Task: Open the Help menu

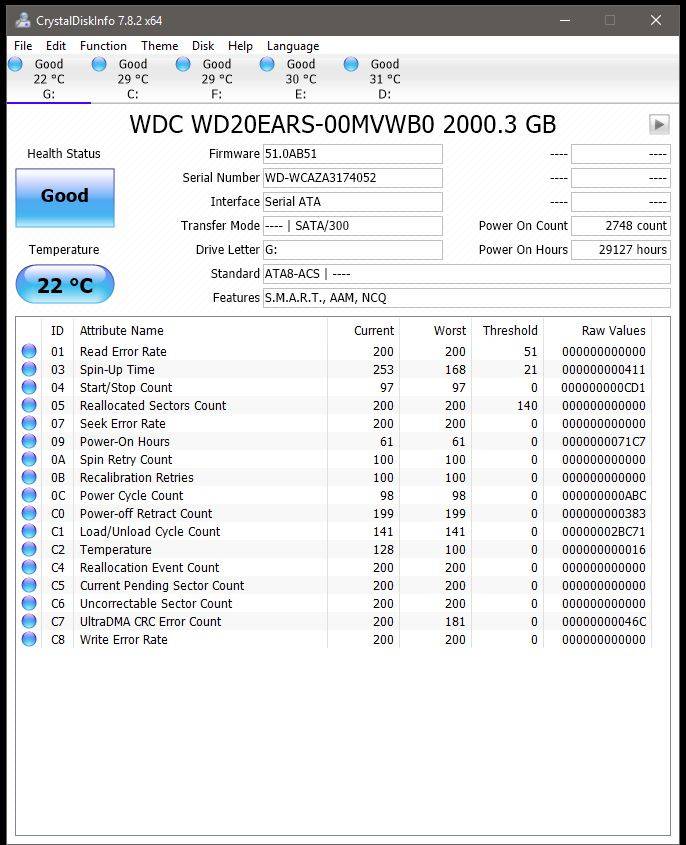Action: [240, 46]
